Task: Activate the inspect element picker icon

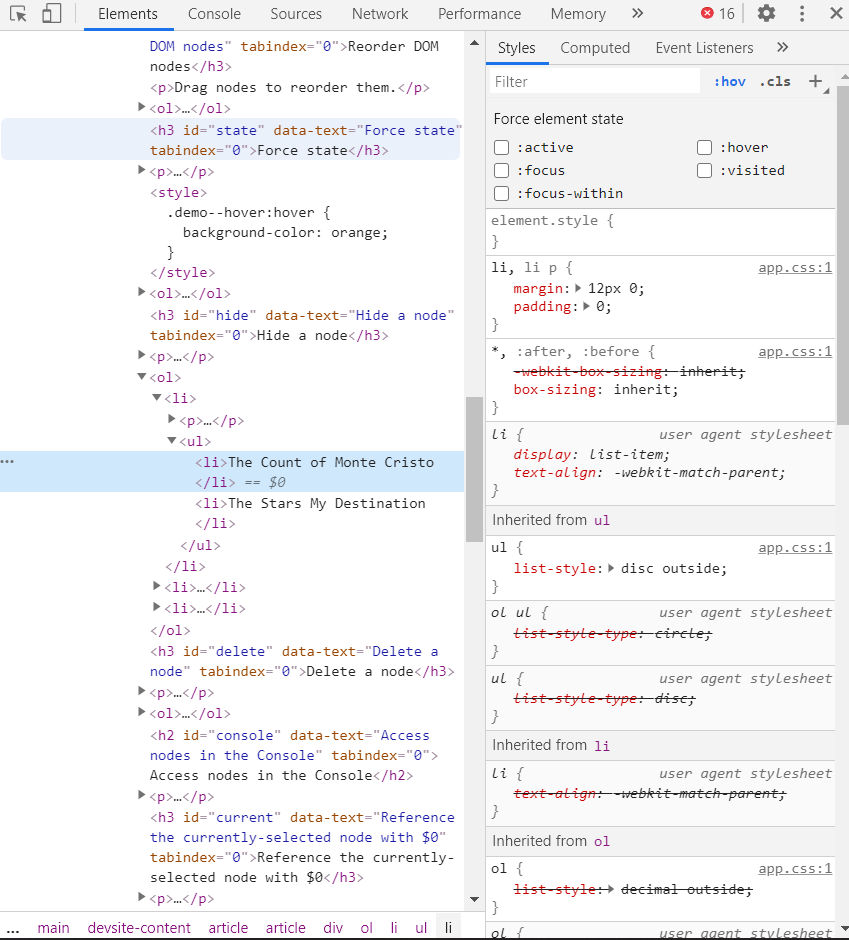Action: [18, 14]
